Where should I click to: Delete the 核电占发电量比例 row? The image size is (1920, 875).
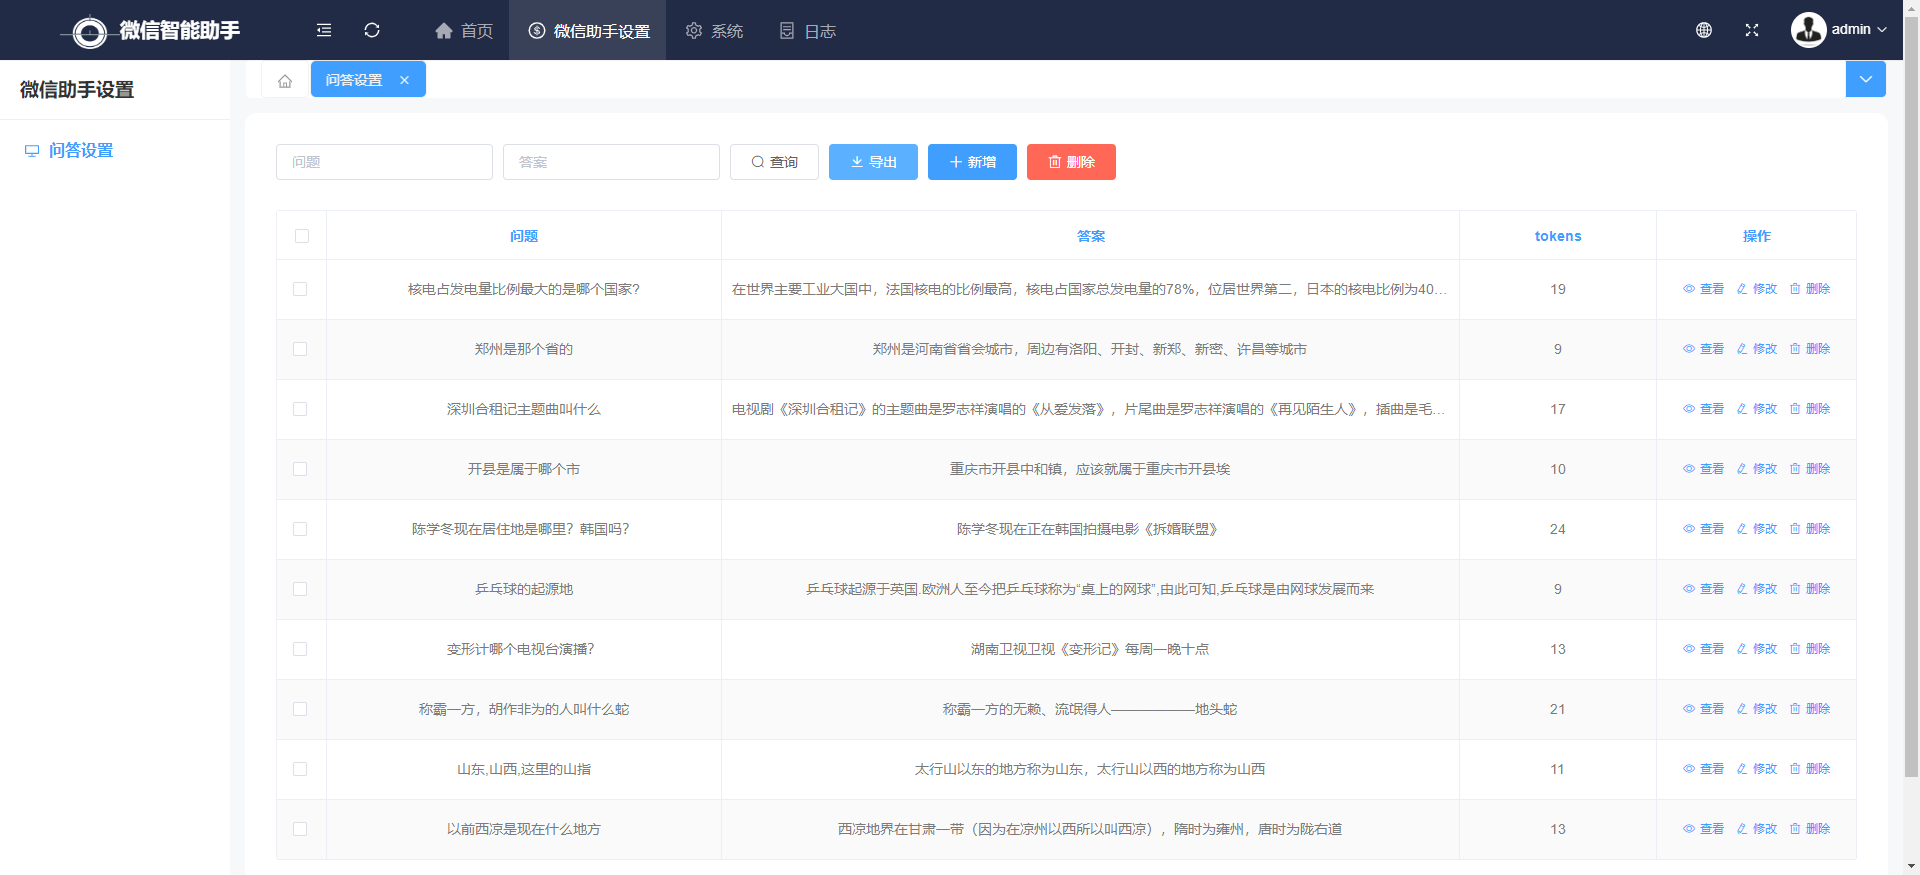[1810, 289]
